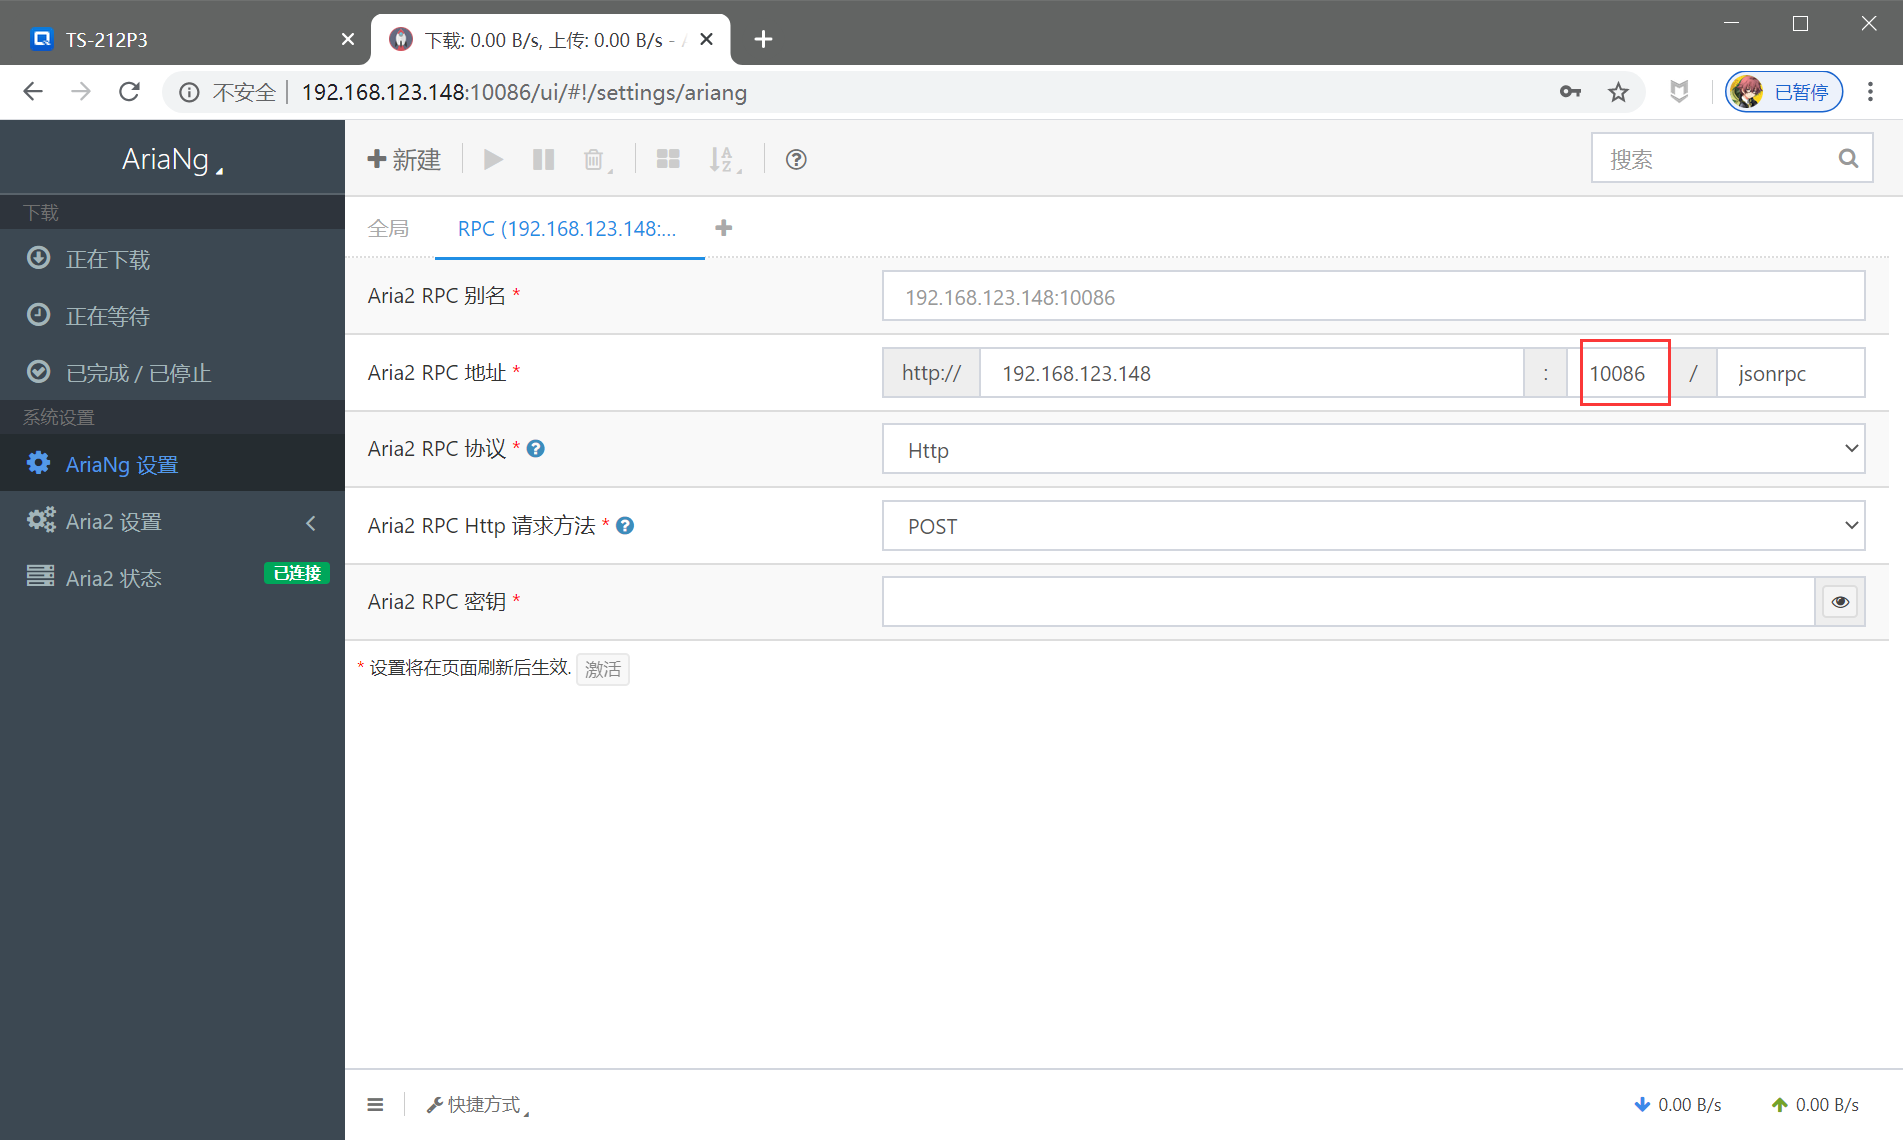This screenshot has width=1903, height=1140.
Task: Open the saved passwords key icon
Action: [1570, 92]
